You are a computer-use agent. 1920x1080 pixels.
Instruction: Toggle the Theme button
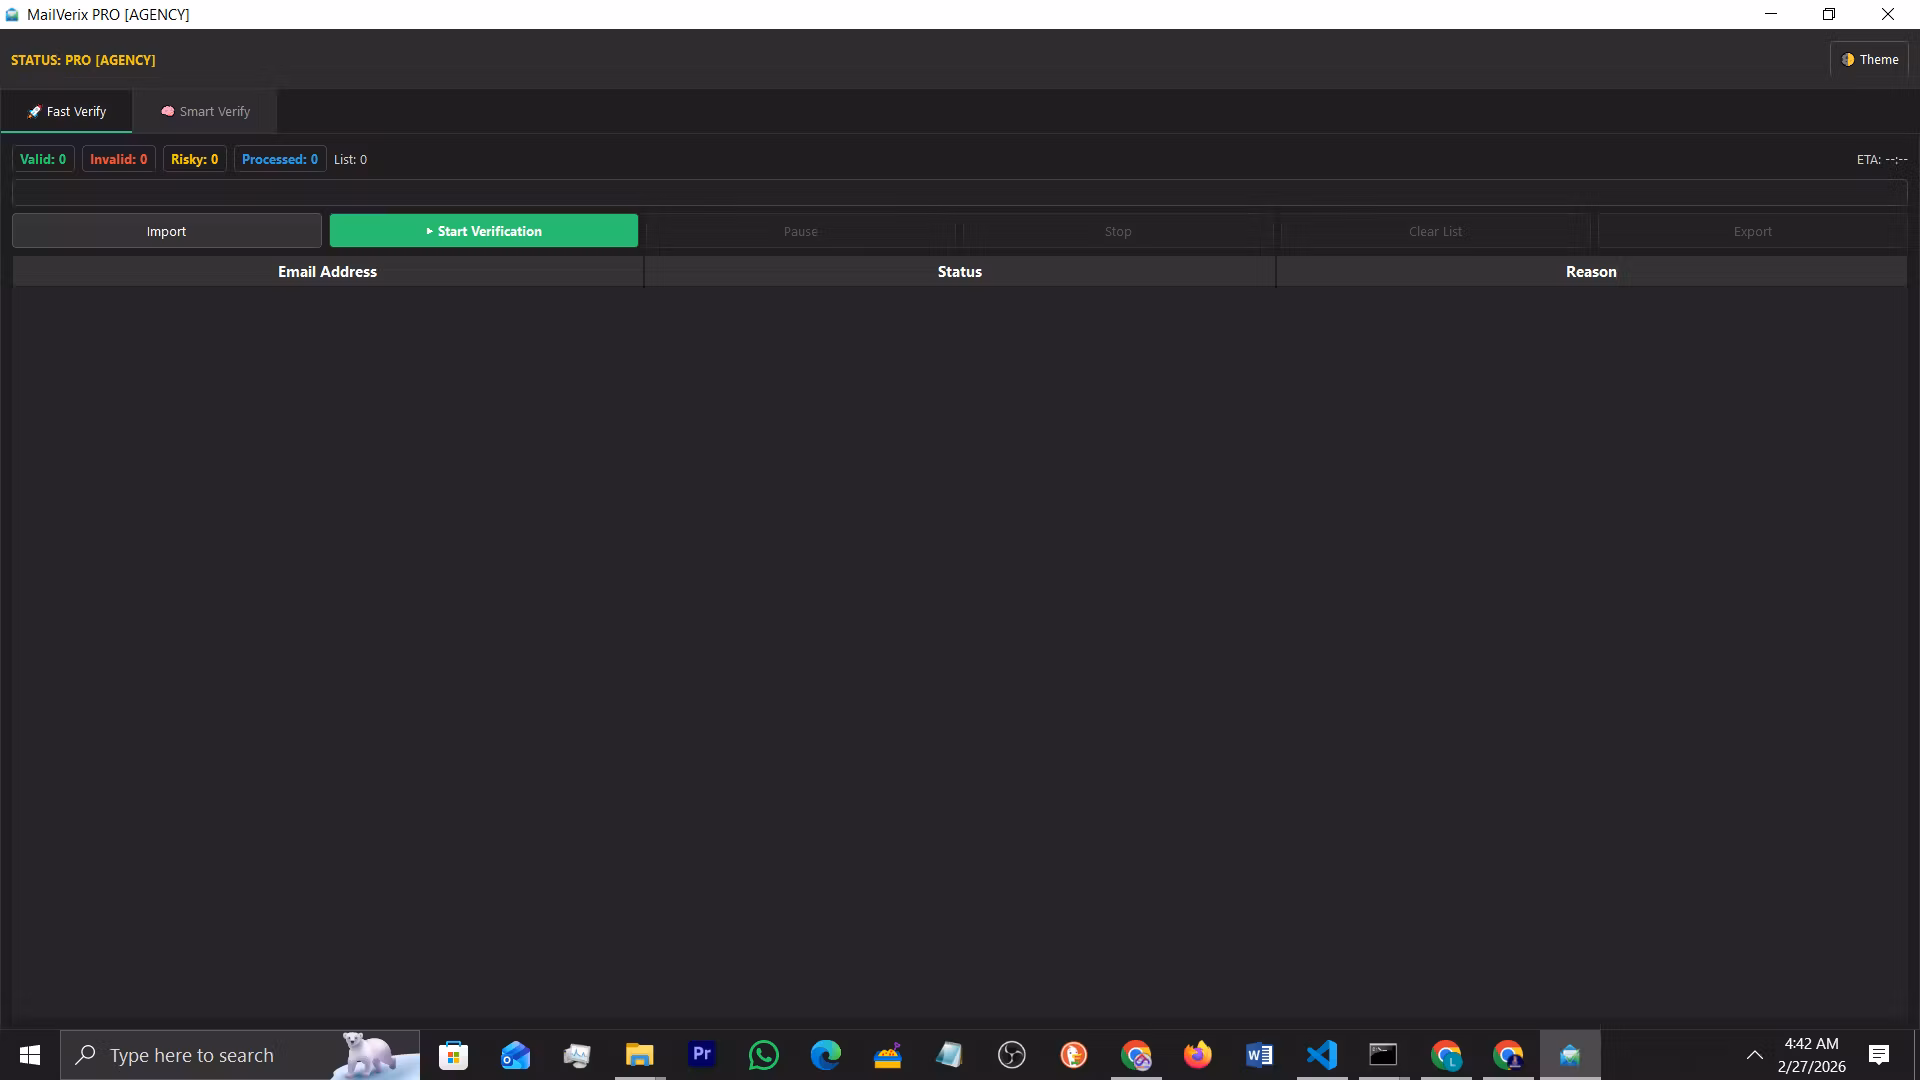(1869, 59)
